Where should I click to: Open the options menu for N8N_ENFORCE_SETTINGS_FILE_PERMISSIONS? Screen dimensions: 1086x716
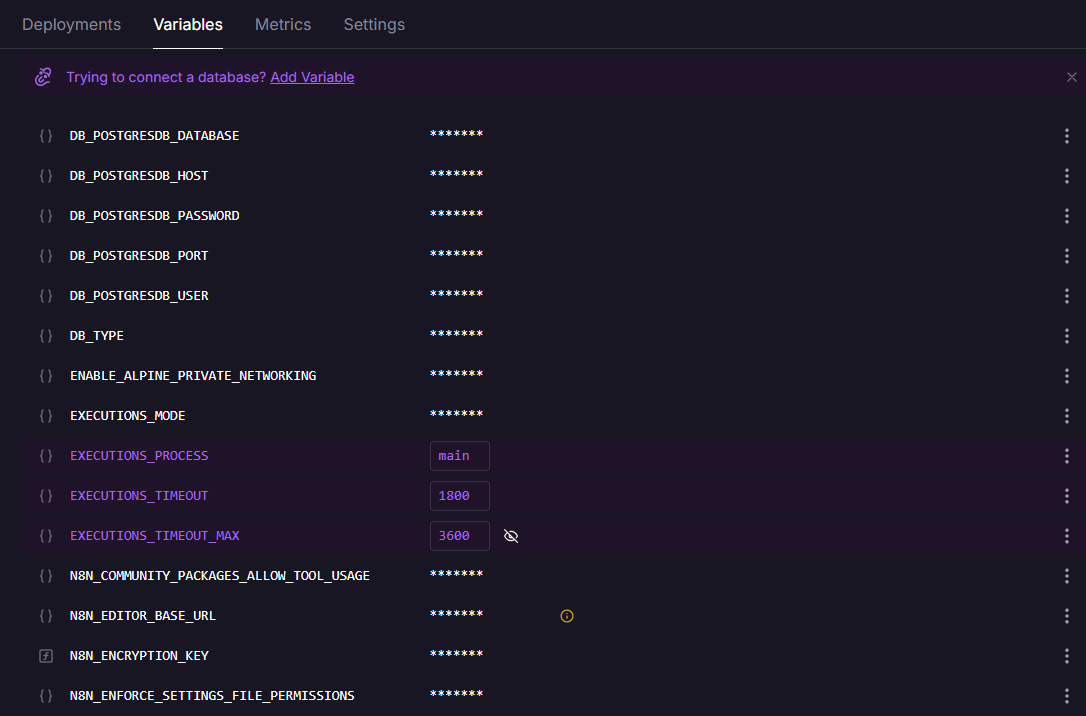(x=1067, y=696)
